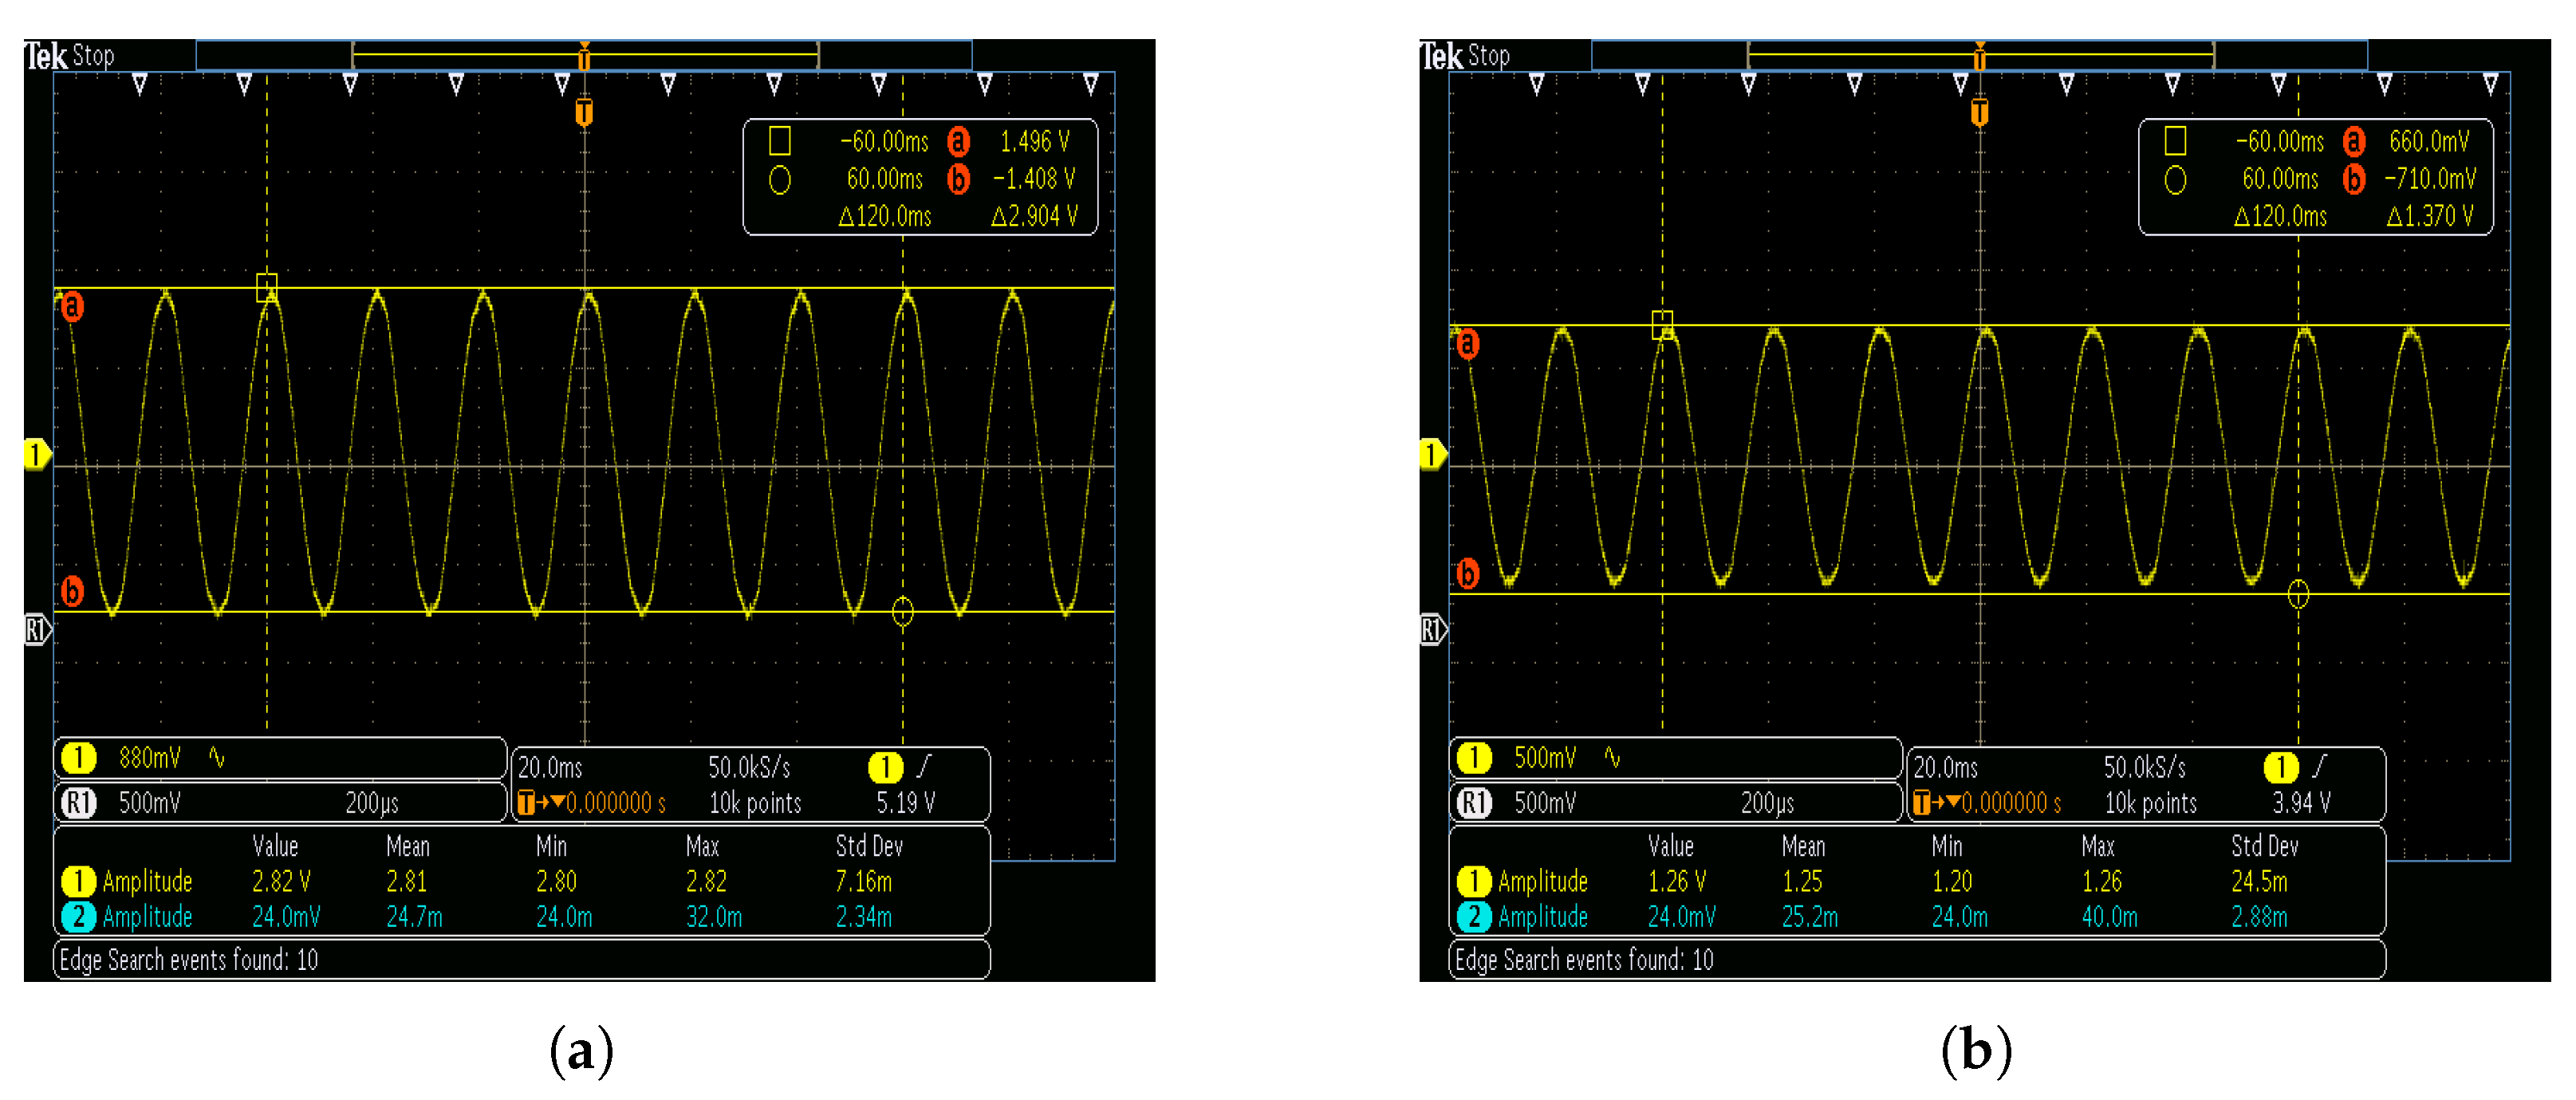Click cursor 'a' label on right waveform
Screen dimensions: 2576x1100
pyautogui.click(x=1467, y=344)
